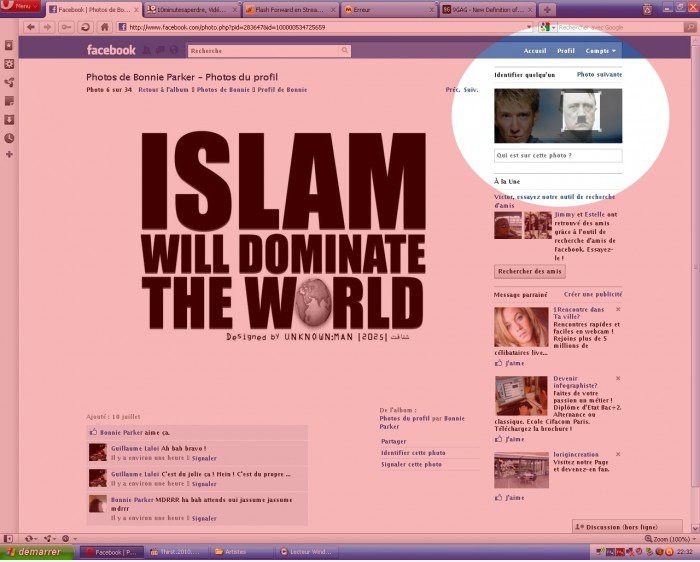Click Photo suivante link
Image resolution: width=700 pixels, height=562 pixels.
[599, 75]
